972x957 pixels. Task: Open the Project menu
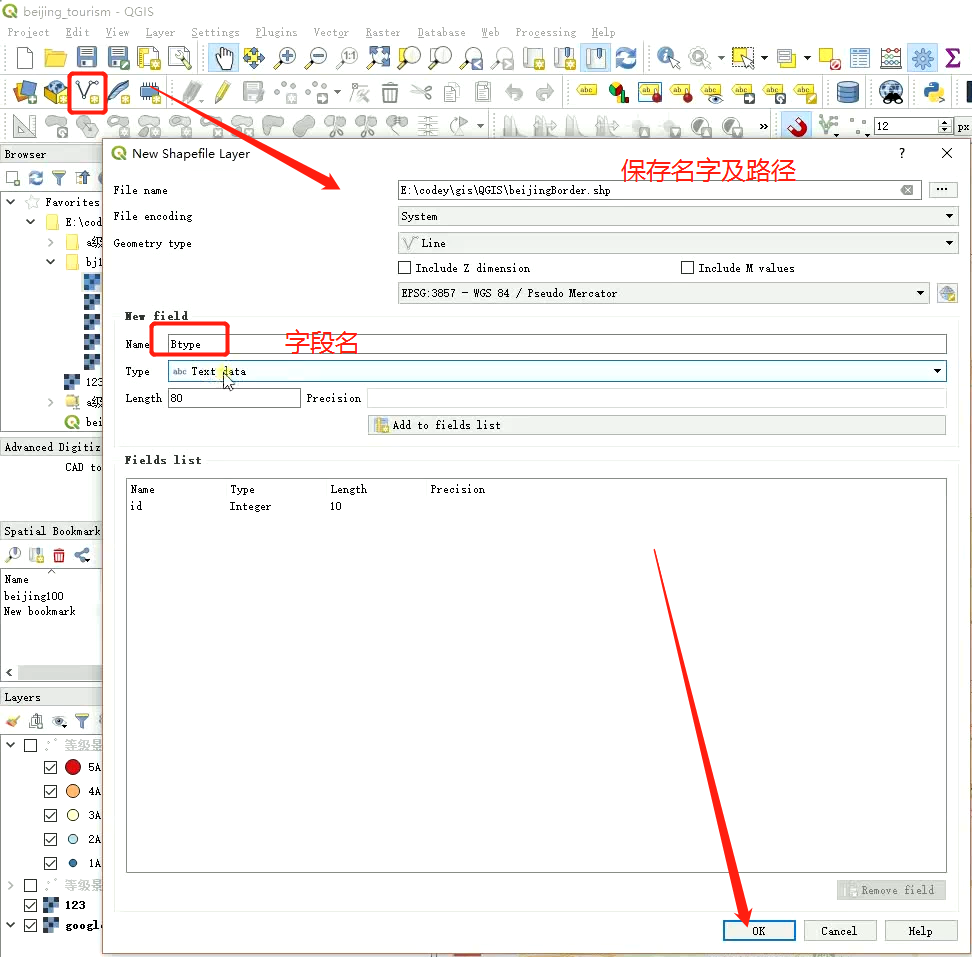[28, 32]
